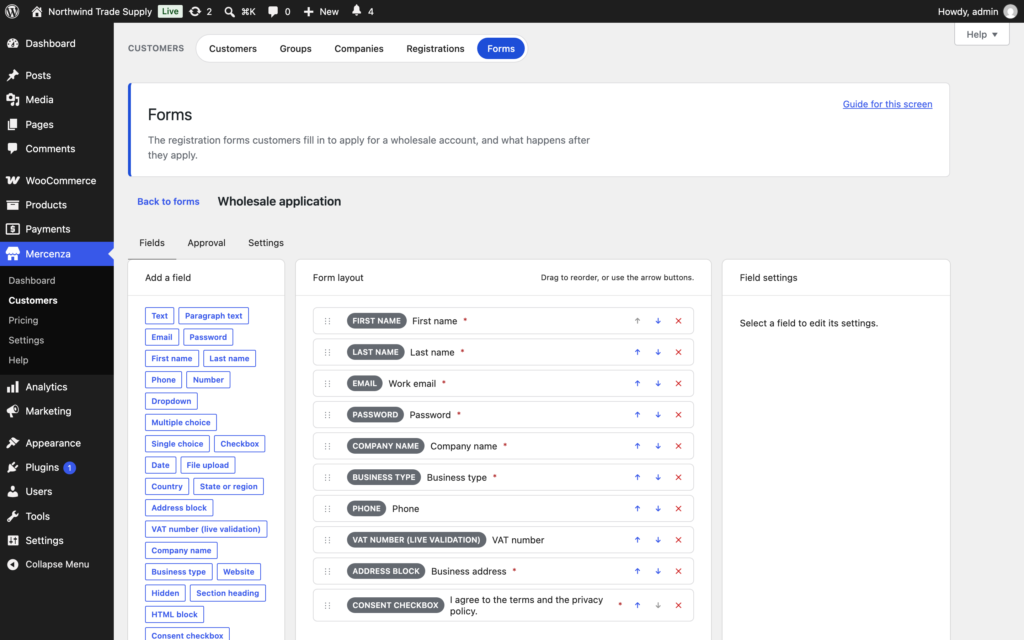Select the Forms pill tab
The width and height of the screenshot is (1024, 640).
coord(501,48)
